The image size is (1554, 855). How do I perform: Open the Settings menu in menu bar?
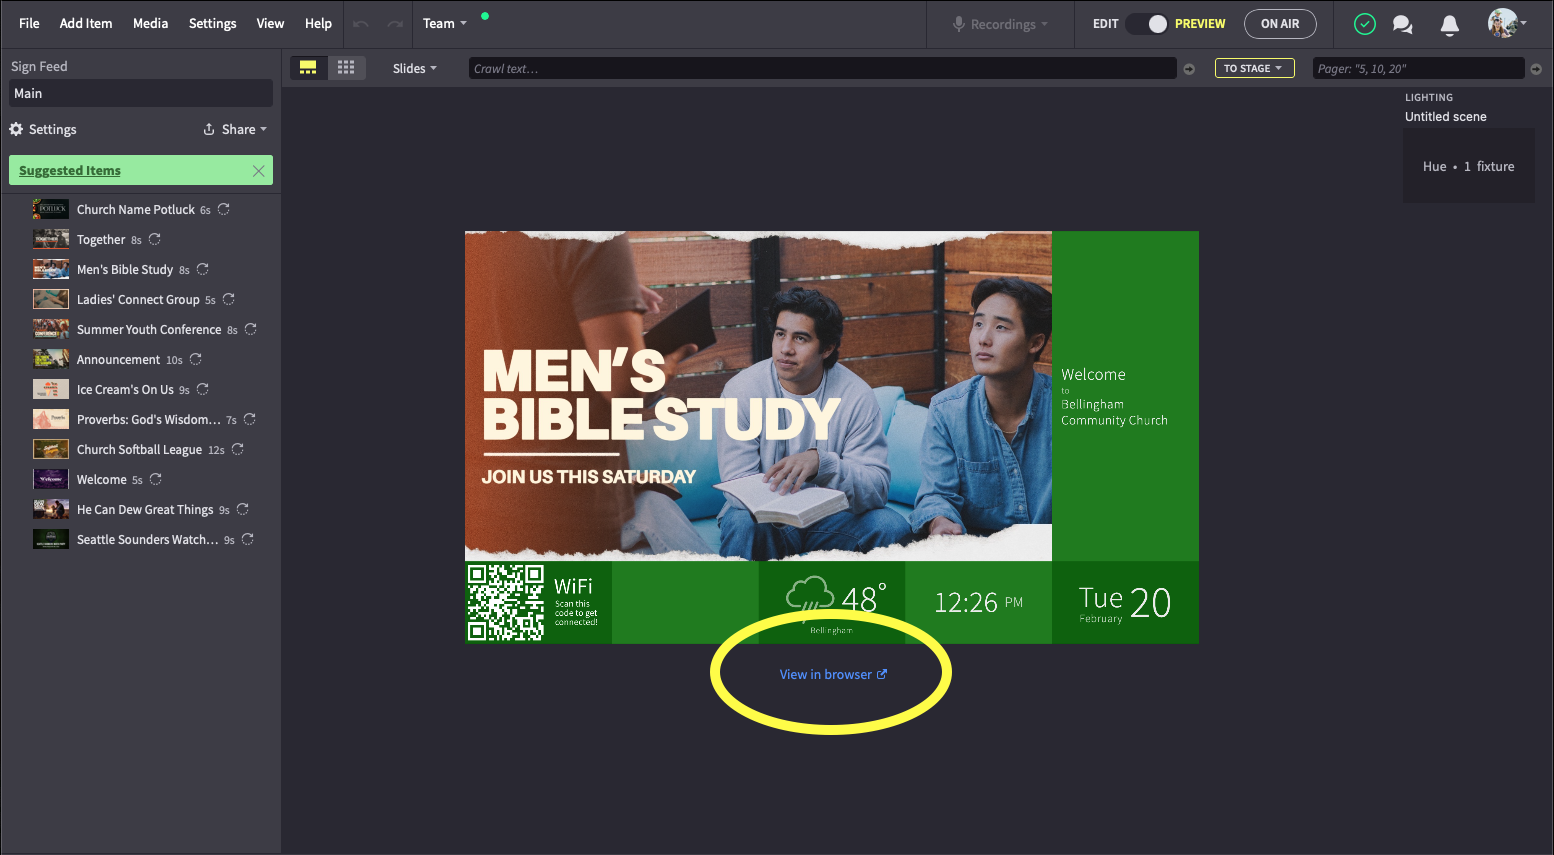[213, 23]
